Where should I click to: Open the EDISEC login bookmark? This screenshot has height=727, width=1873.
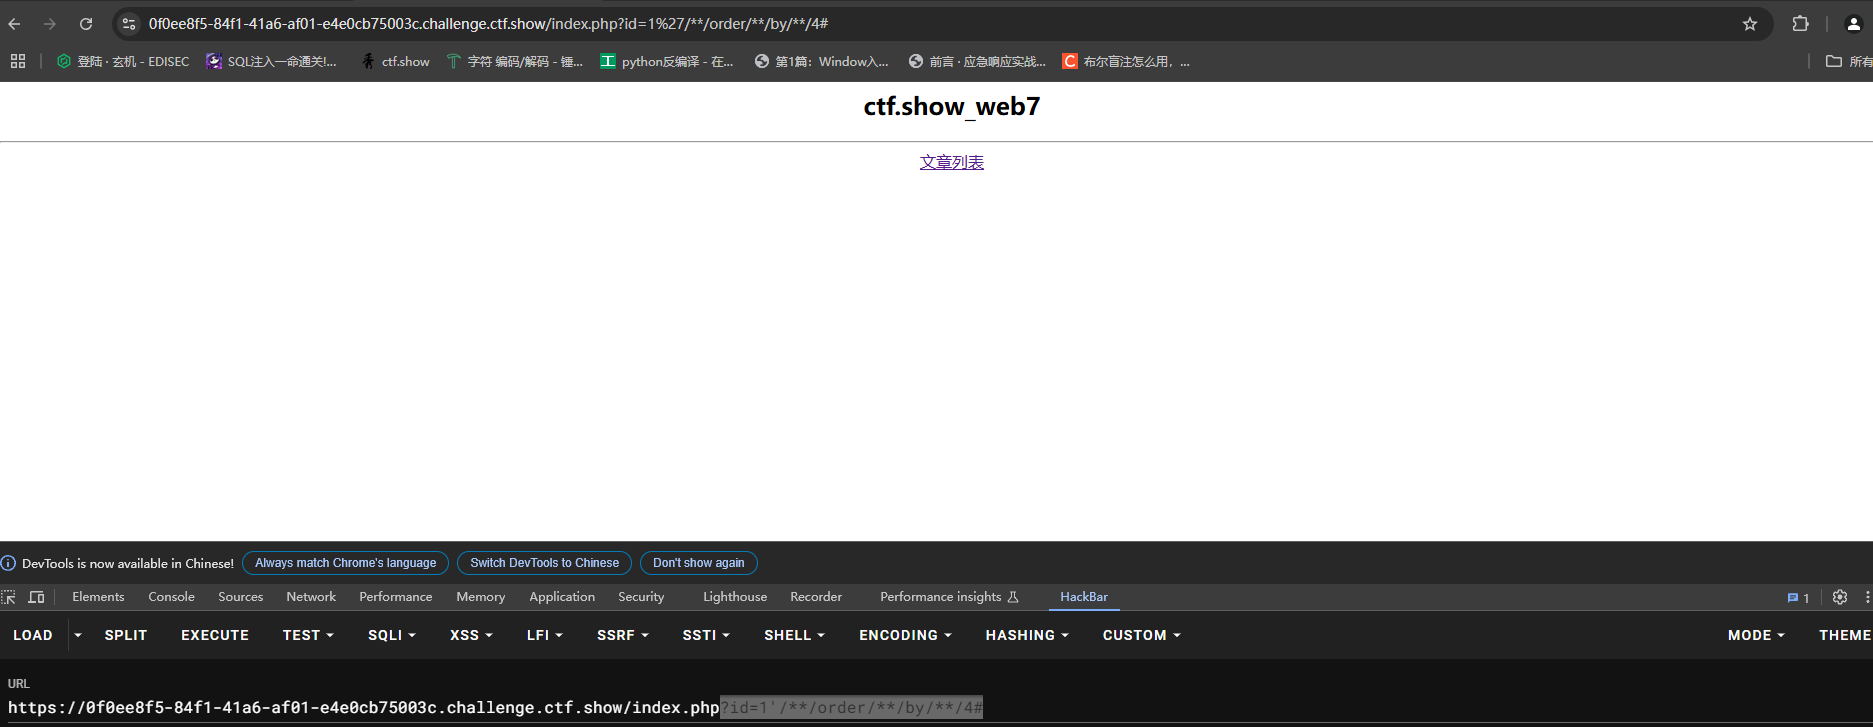[x=122, y=61]
